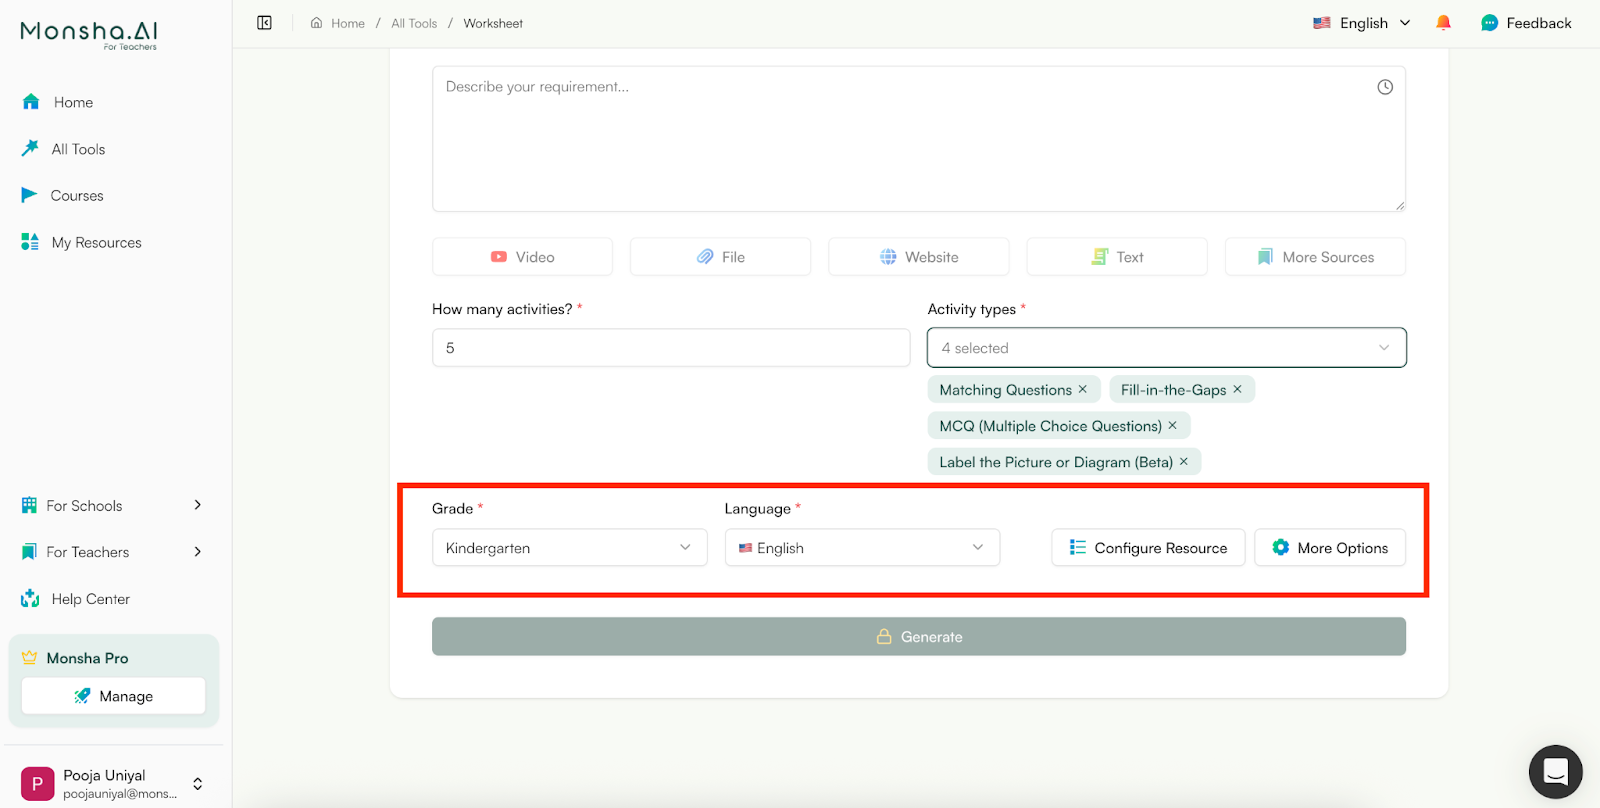Remove the Matching Questions tag

tap(1082, 389)
